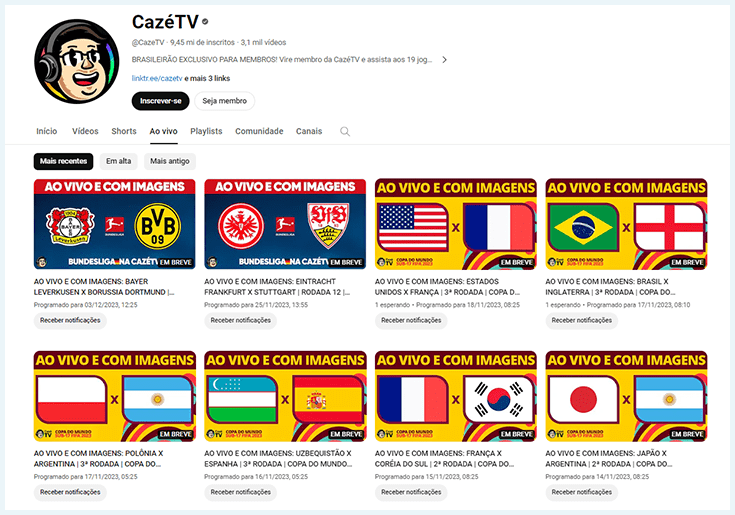
Task: Click the Estados Unidos x França title
Action: point(448,287)
